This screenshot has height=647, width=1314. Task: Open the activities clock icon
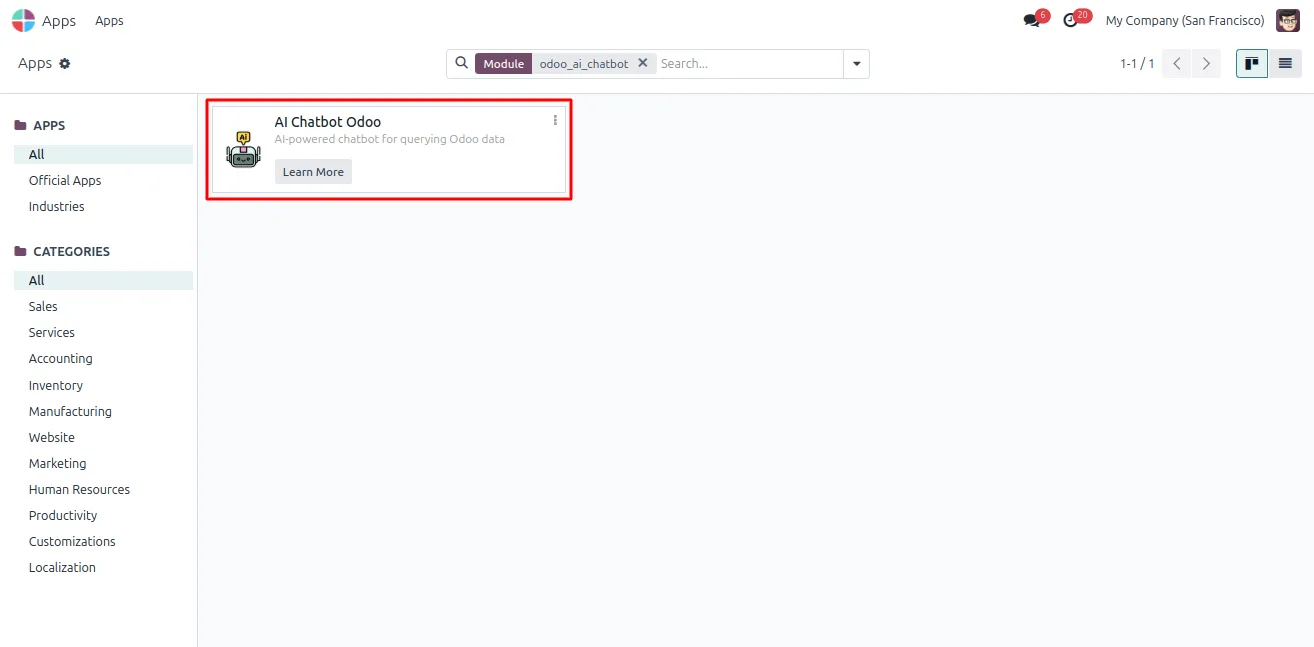(x=1071, y=20)
